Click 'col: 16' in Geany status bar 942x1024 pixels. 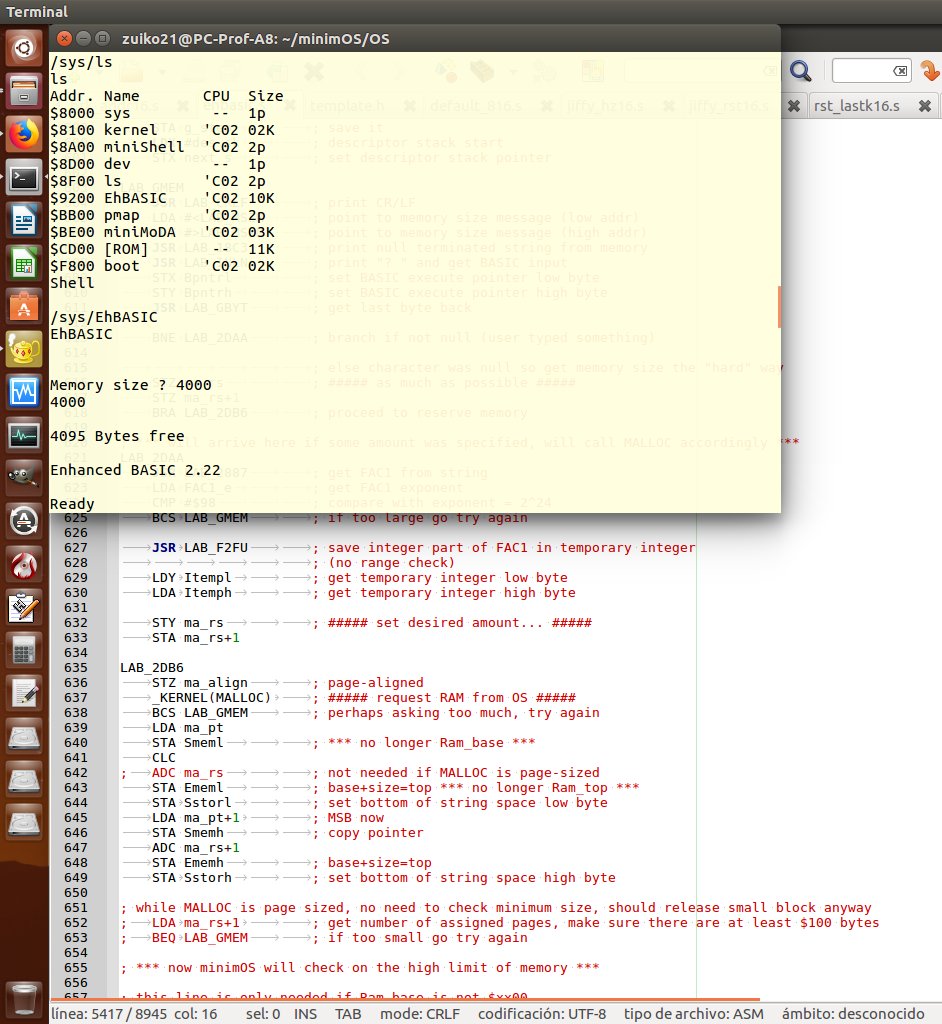pyautogui.click(x=195, y=1014)
